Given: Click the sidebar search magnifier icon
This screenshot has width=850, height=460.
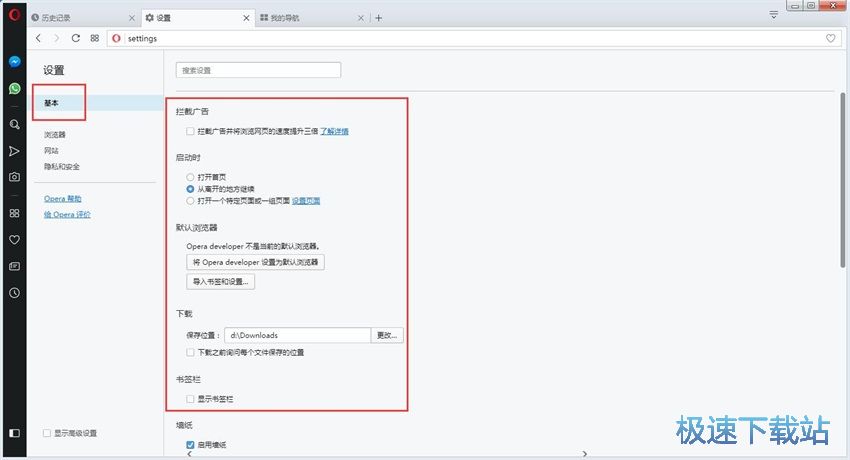Looking at the screenshot, I should [15, 125].
